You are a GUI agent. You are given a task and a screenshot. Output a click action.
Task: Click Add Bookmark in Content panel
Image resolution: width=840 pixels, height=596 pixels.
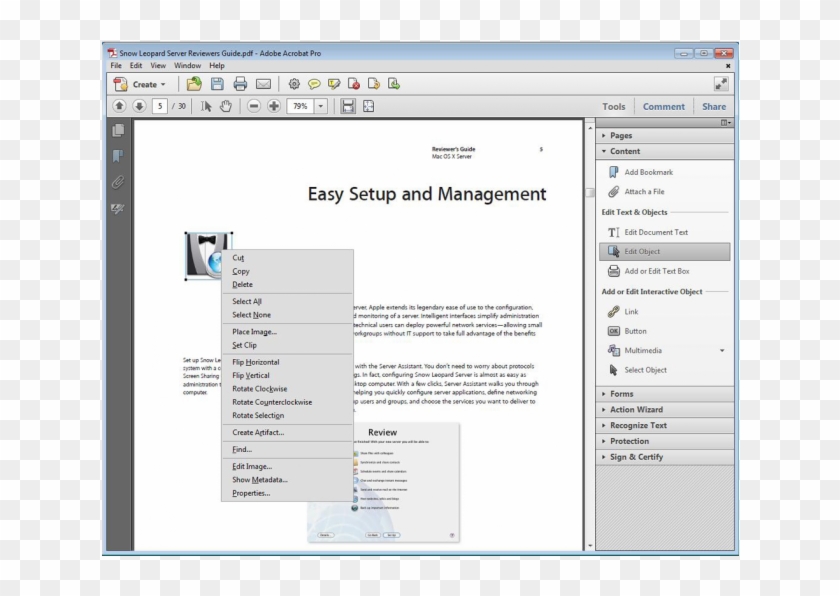[x=641, y=172]
